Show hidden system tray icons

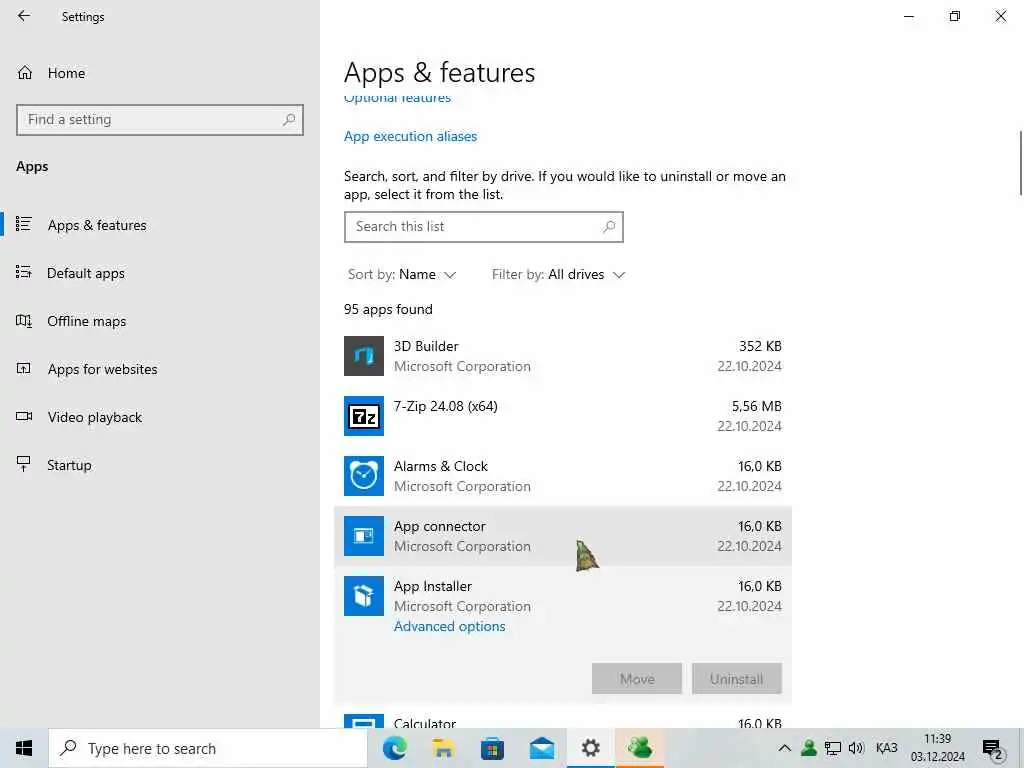785,748
